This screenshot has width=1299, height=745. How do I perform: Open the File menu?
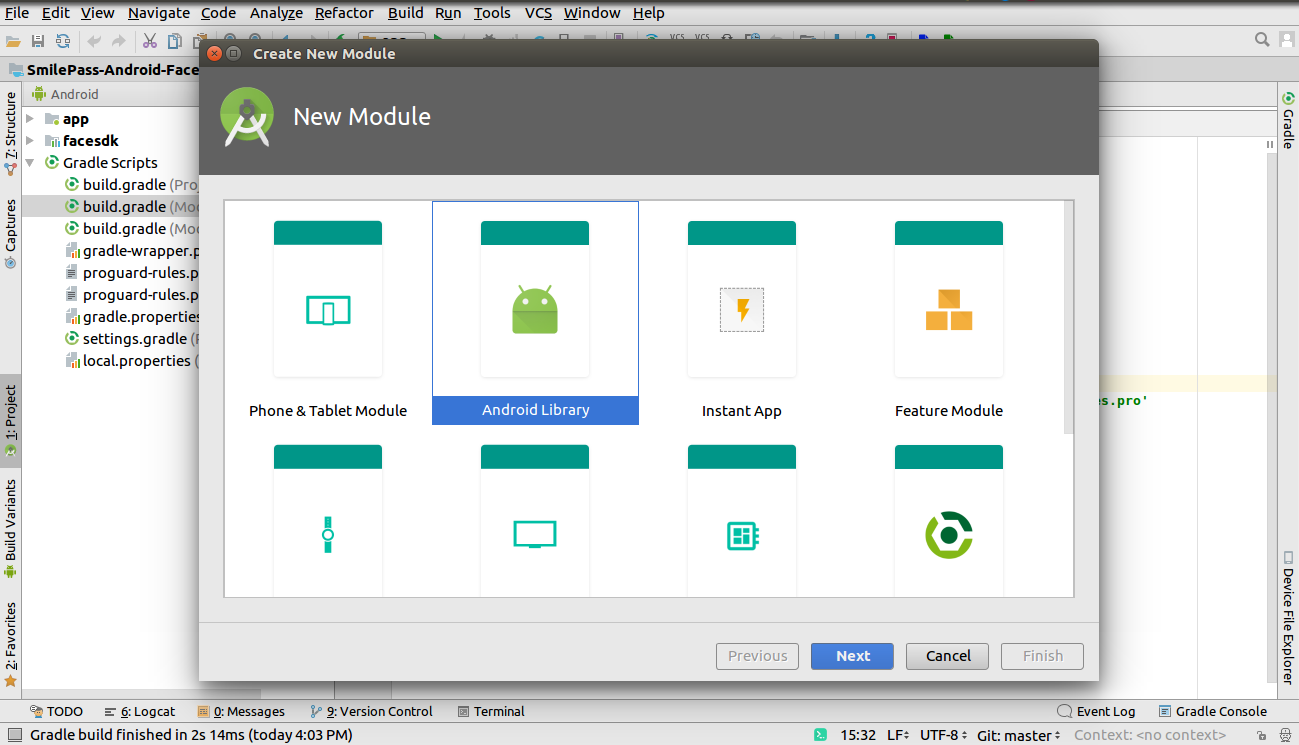point(17,13)
